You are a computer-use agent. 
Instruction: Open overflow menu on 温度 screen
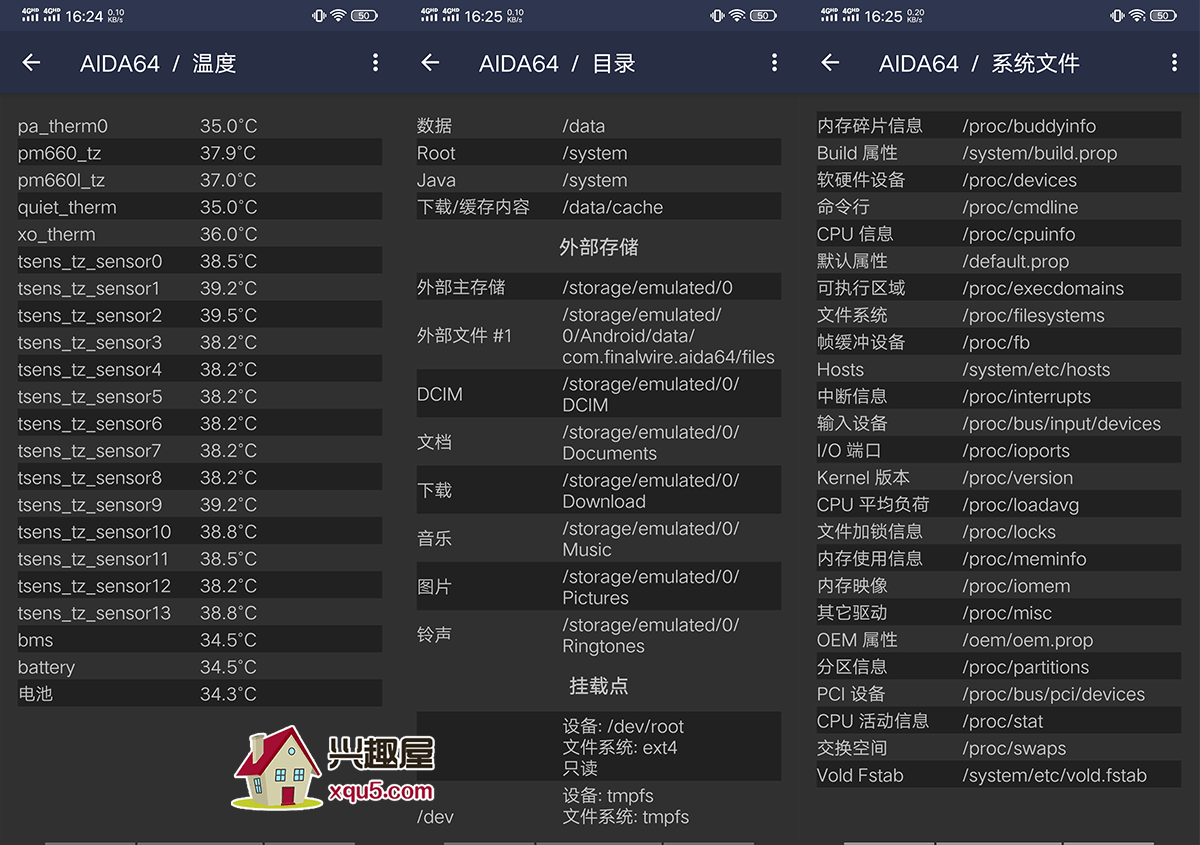point(375,63)
